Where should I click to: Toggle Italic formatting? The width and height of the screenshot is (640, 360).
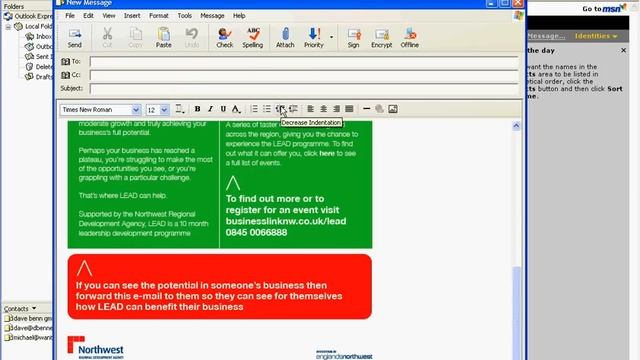click(x=210, y=109)
